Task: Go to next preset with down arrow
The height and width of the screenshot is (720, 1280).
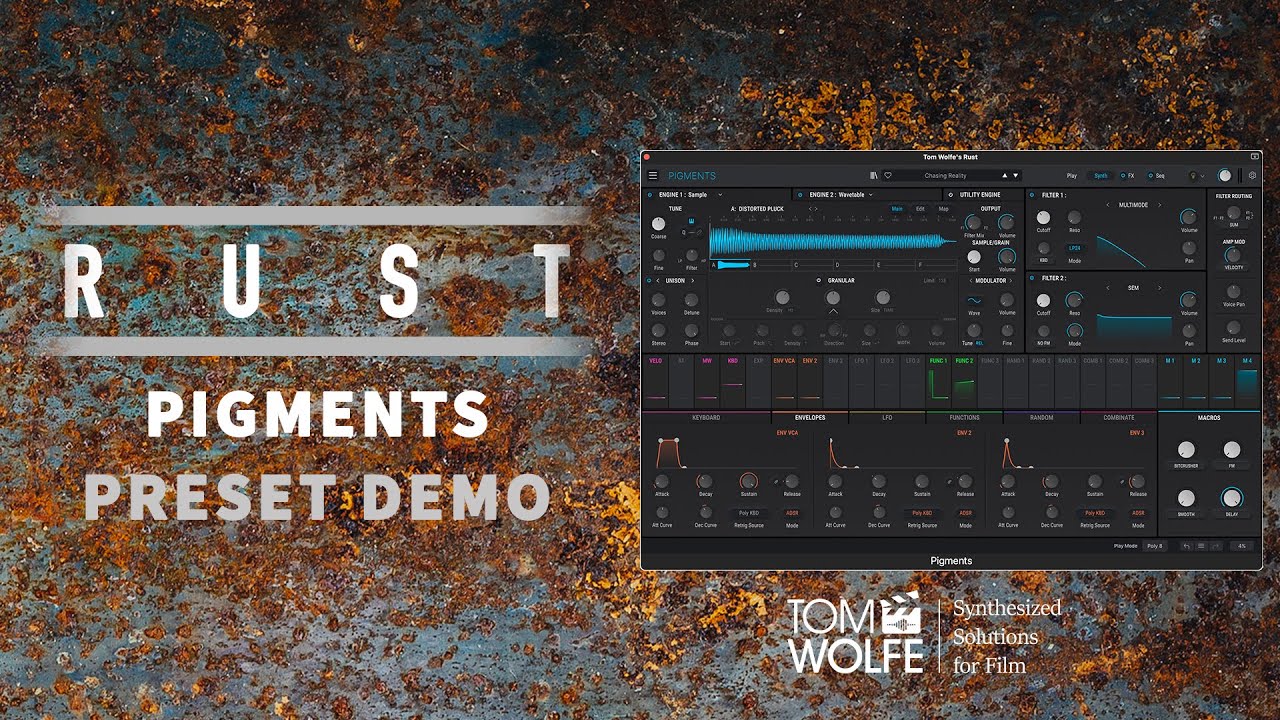Action: click(x=1016, y=176)
